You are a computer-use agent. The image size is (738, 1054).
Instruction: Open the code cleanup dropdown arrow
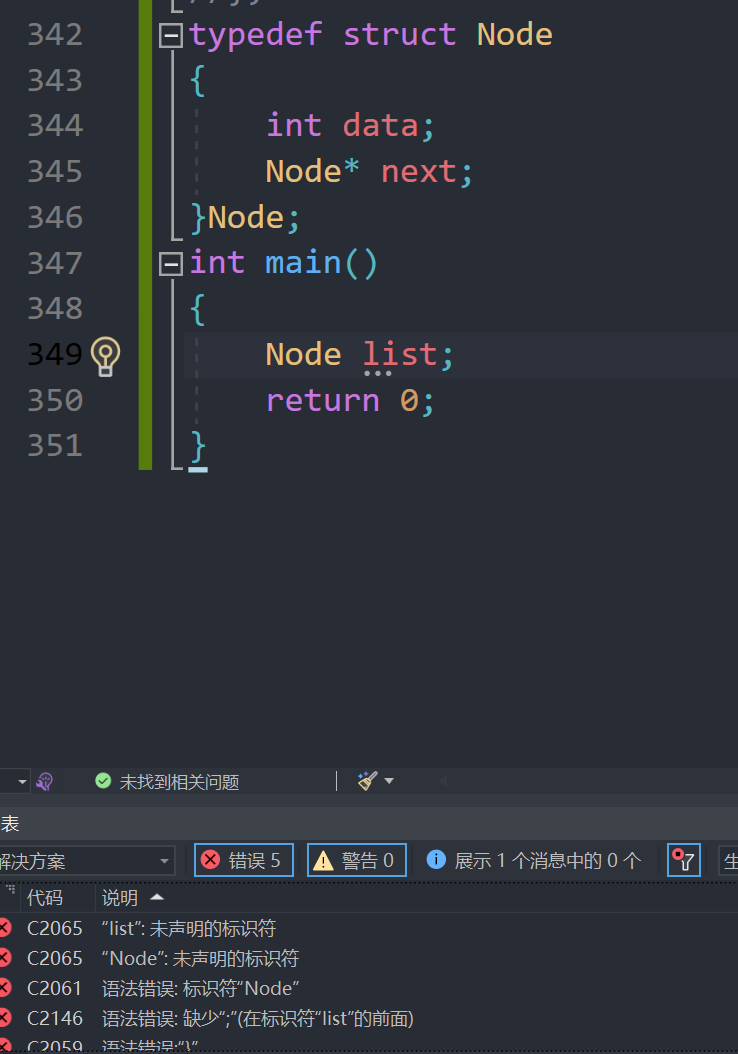point(389,781)
